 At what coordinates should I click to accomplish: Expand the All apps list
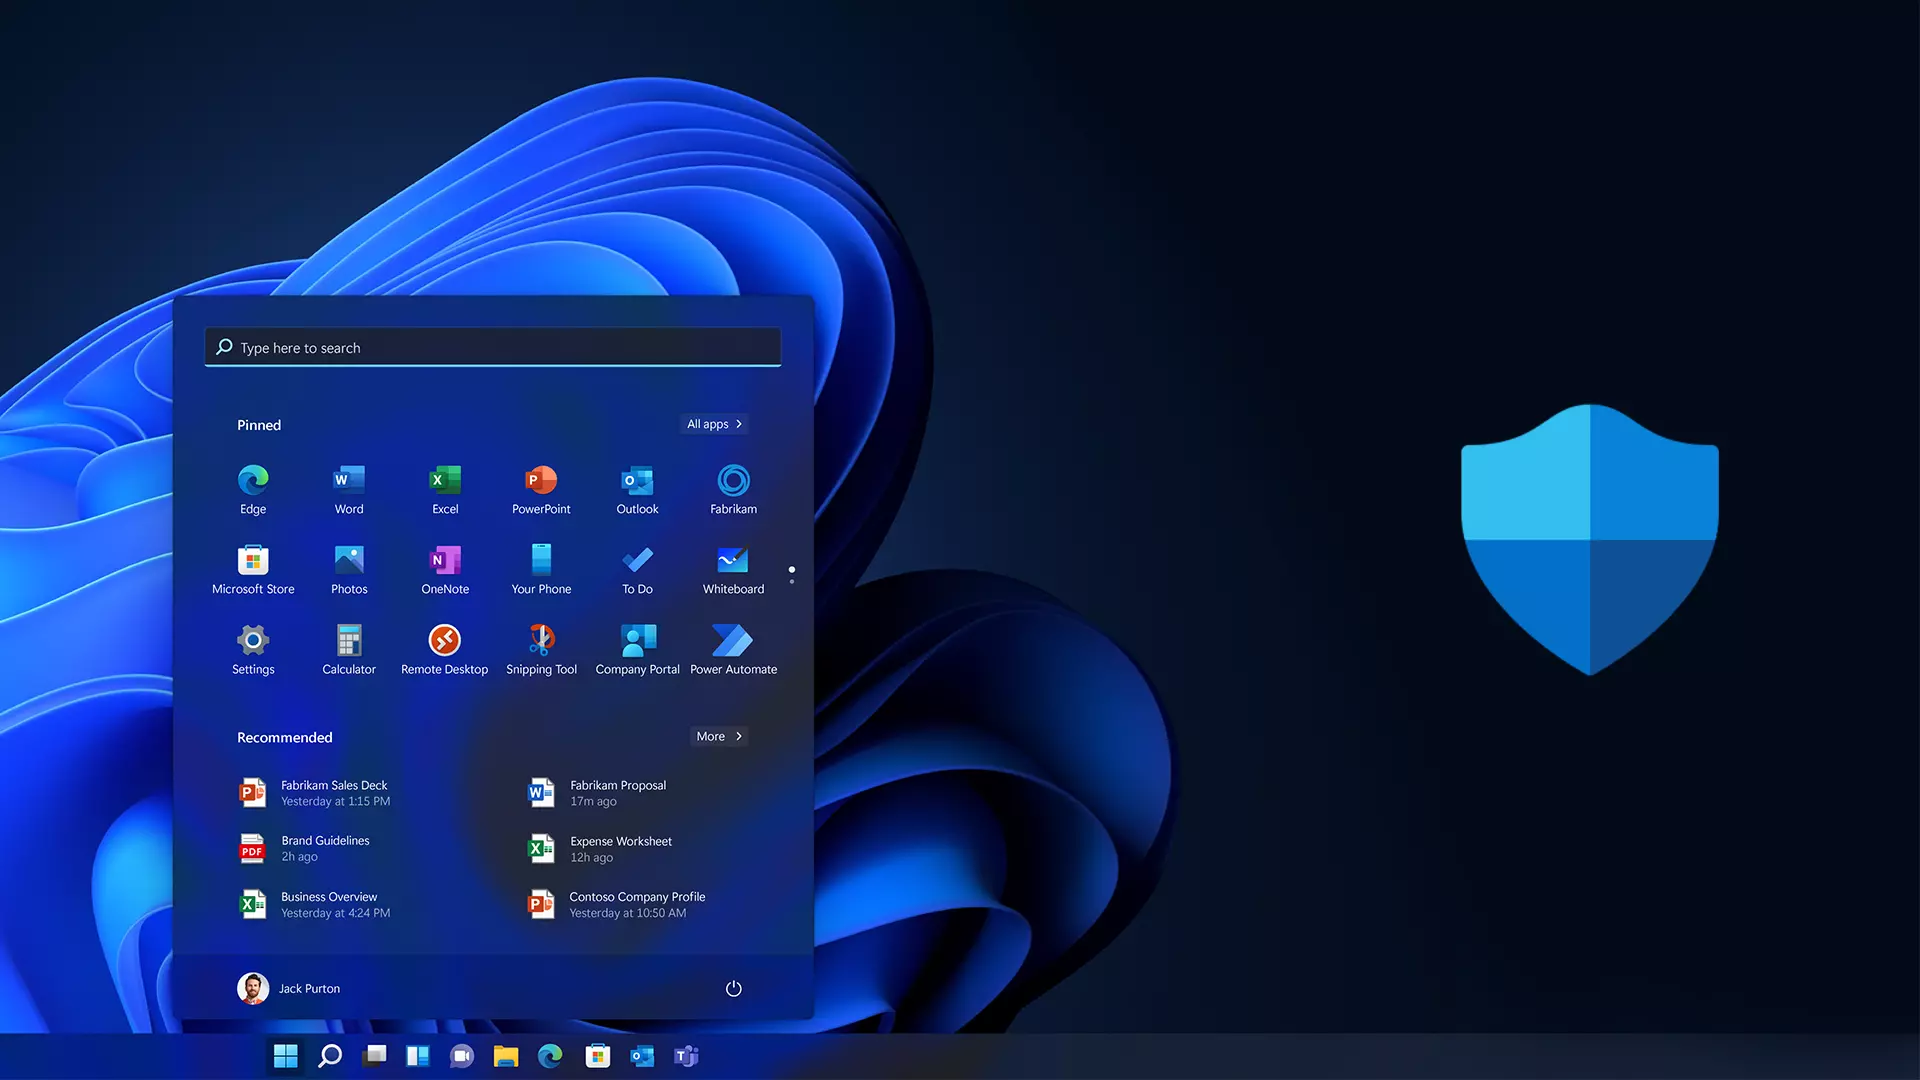pyautogui.click(x=714, y=424)
